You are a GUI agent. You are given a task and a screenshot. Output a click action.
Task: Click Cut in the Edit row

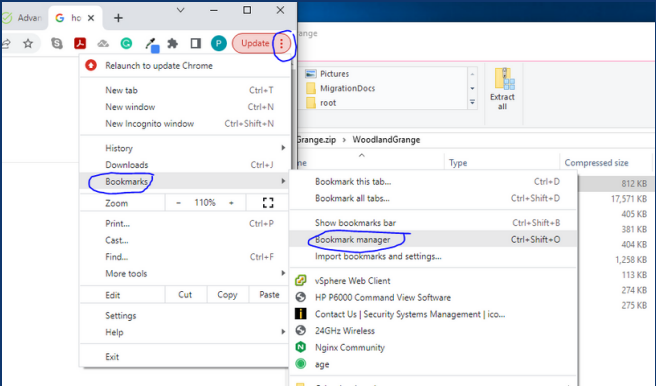185,295
